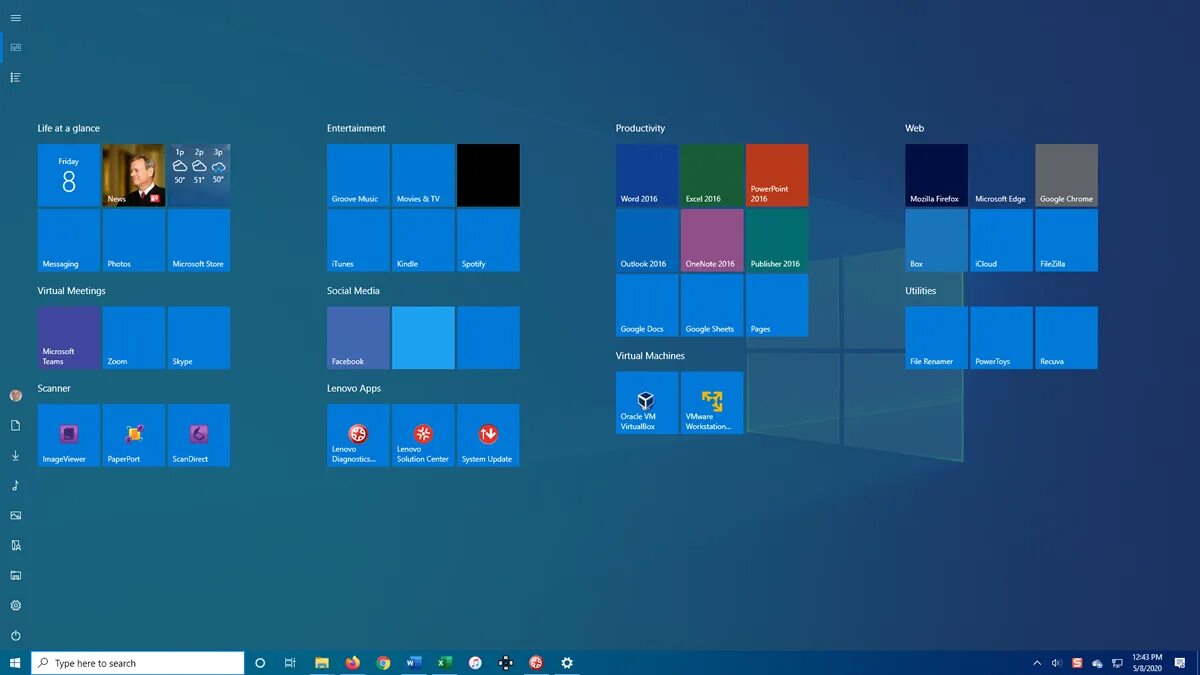
Task: Open the Pictures folder from the Start sidebar
Action: 15,516
